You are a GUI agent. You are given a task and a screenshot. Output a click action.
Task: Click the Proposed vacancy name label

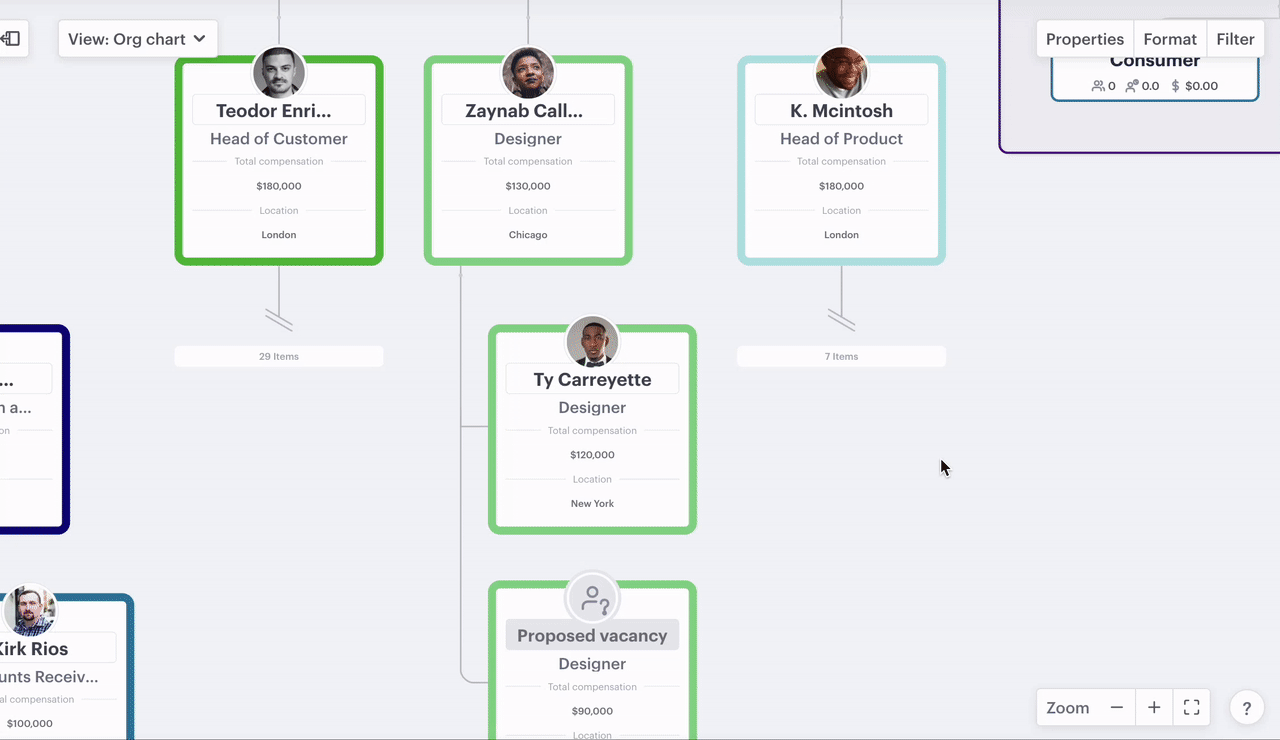point(592,636)
